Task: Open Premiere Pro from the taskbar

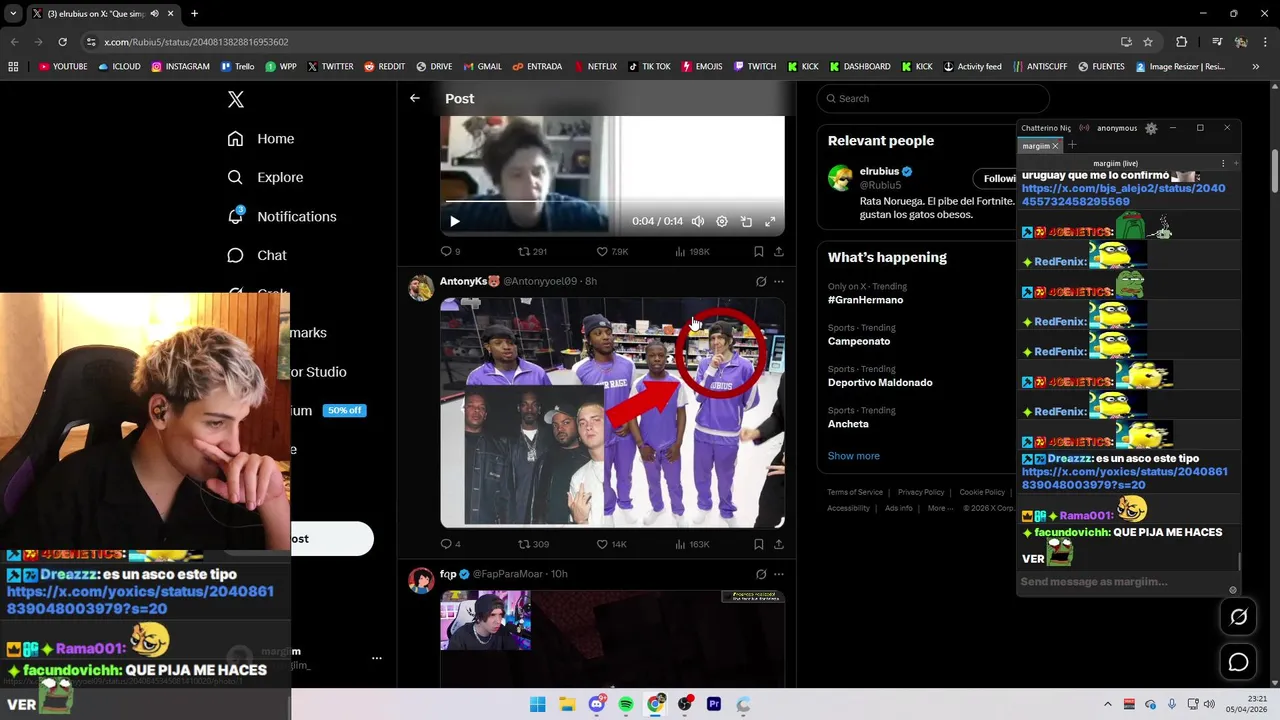Action: 714,704
